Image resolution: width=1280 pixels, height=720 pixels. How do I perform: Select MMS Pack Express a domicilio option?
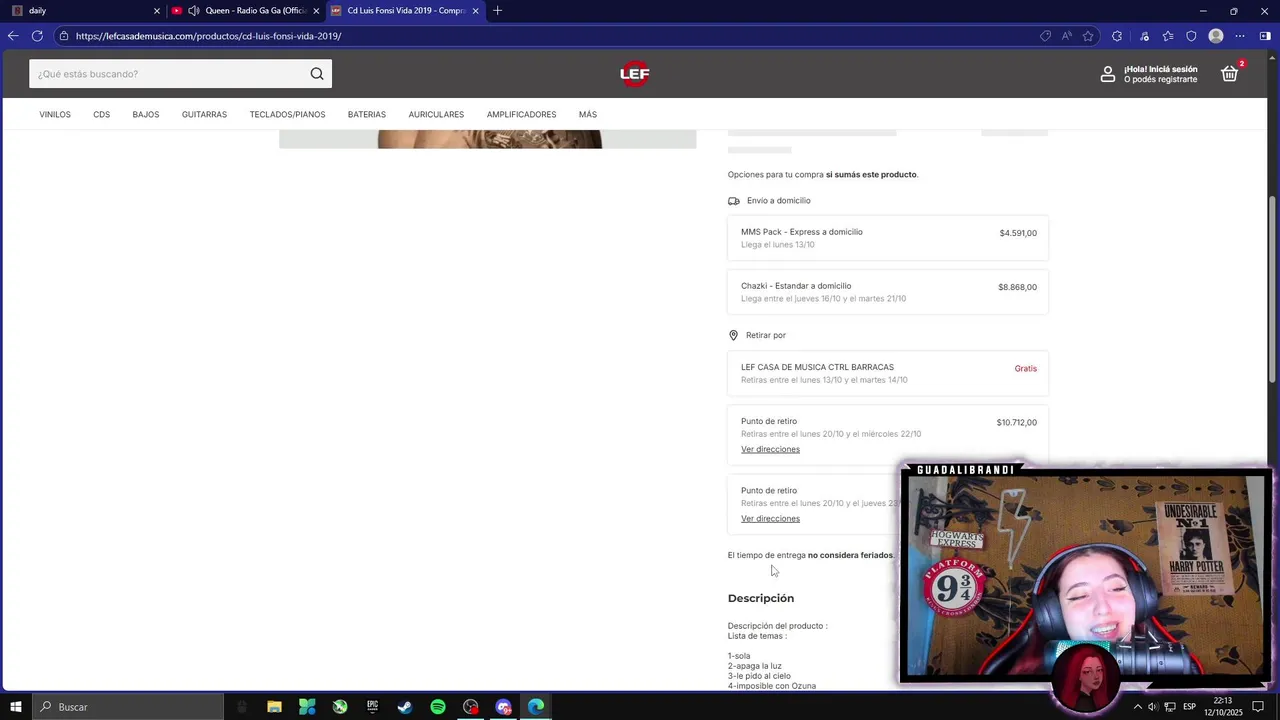888,238
